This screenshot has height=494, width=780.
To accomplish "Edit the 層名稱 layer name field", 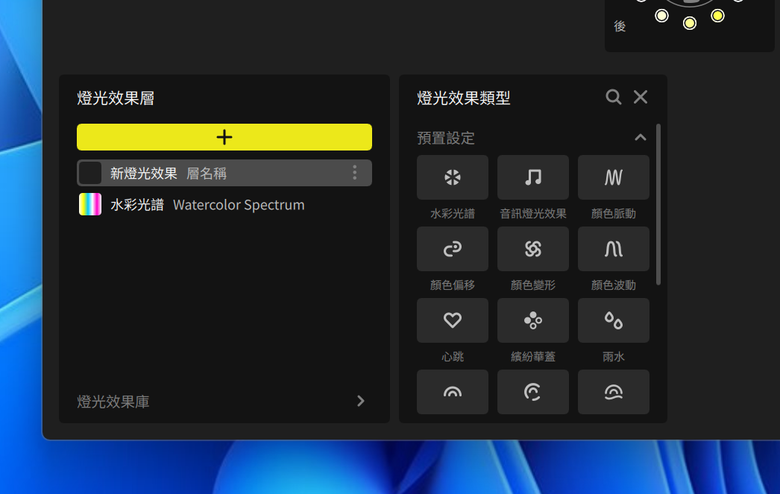I will pyautogui.click(x=206, y=173).
